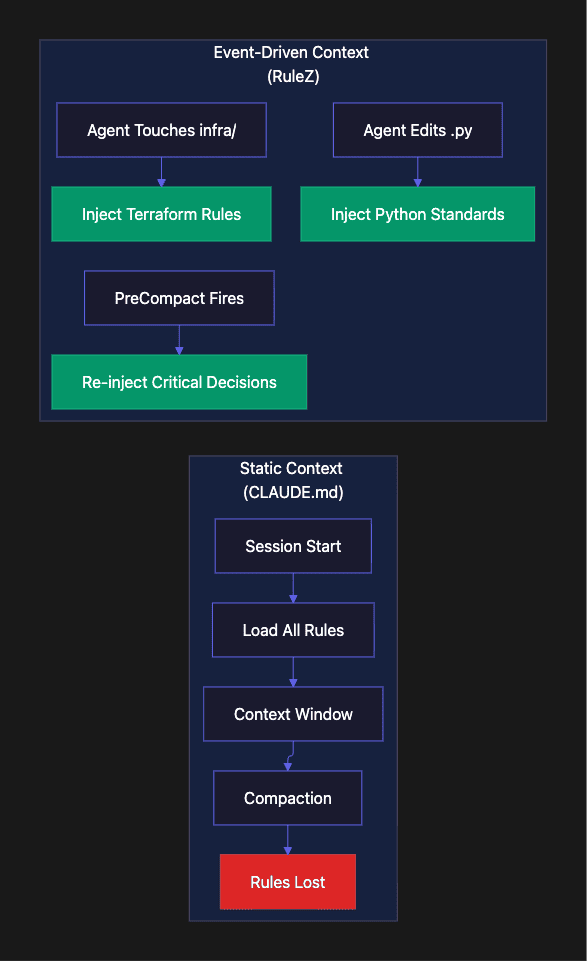Click arrow between Session Start and Load All Rules
The width and height of the screenshot is (587, 961).
293,588
